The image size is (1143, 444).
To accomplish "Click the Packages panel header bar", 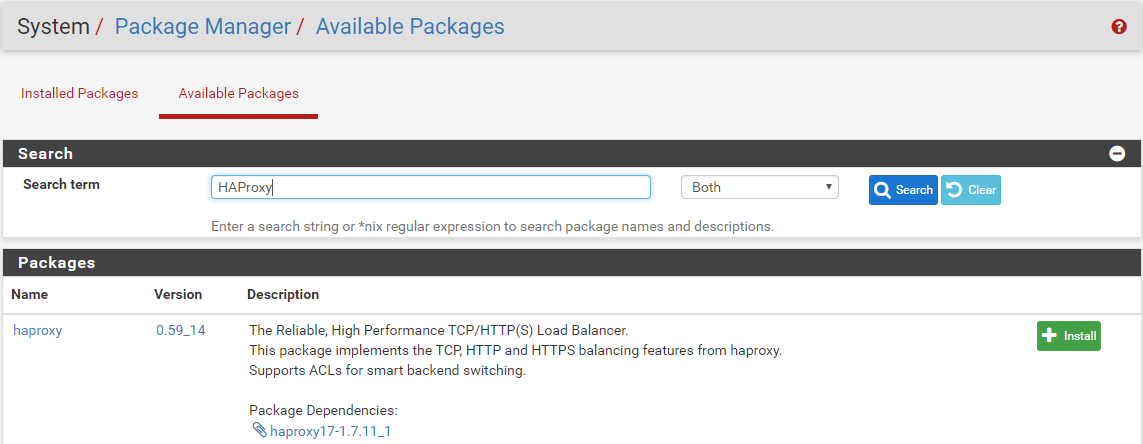I will coord(571,263).
